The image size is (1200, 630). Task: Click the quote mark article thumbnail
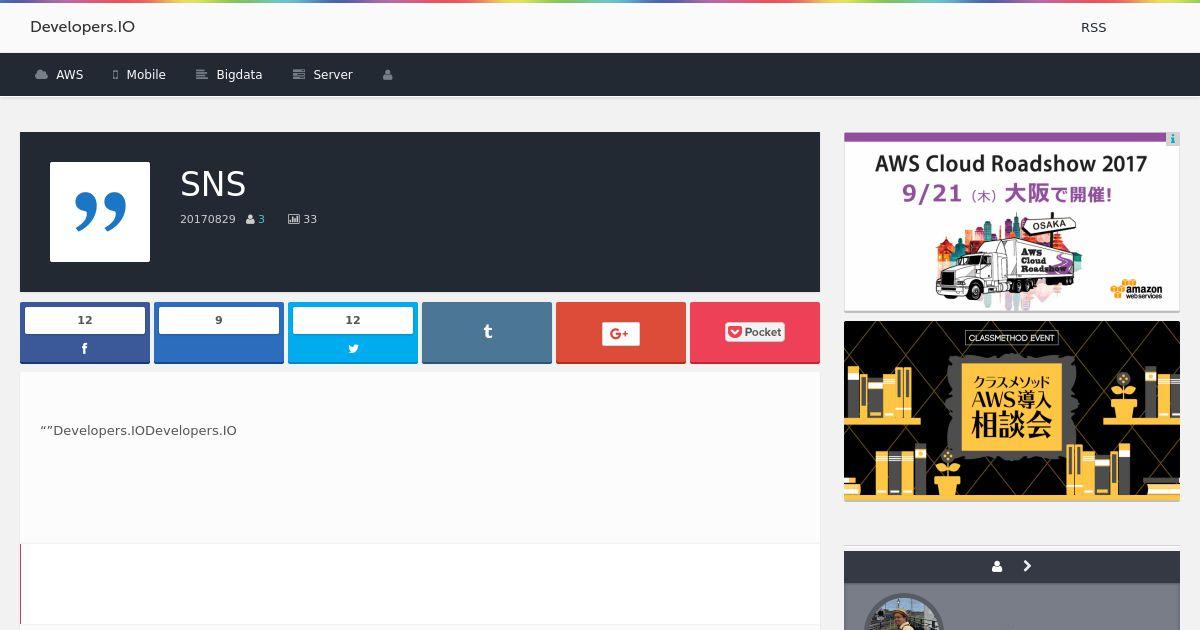(x=100, y=212)
